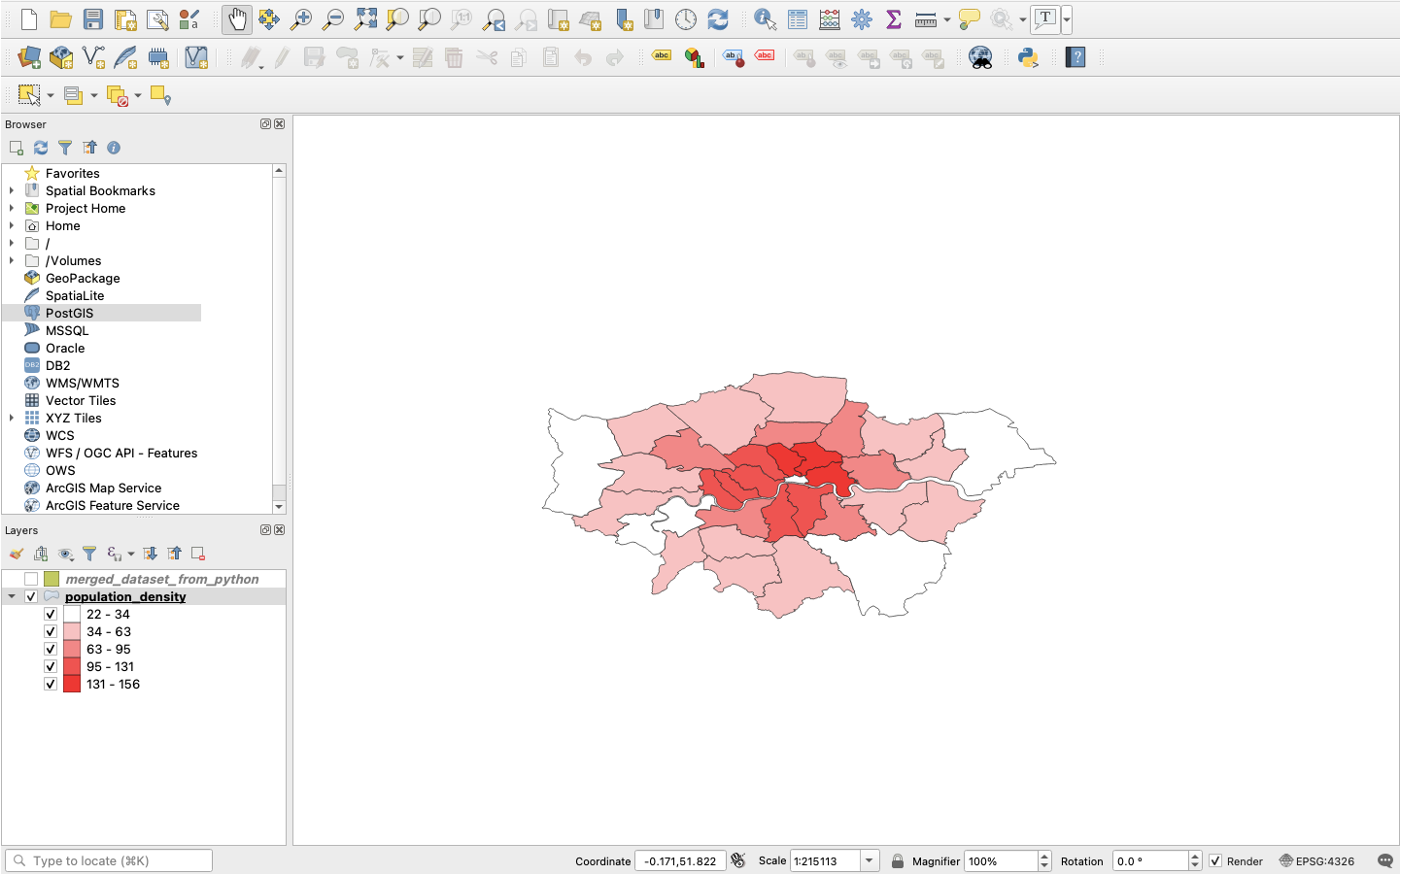Click the Type to locate search field
The height and width of the screenshot is (874, 1402).
(x=108, y=860)
